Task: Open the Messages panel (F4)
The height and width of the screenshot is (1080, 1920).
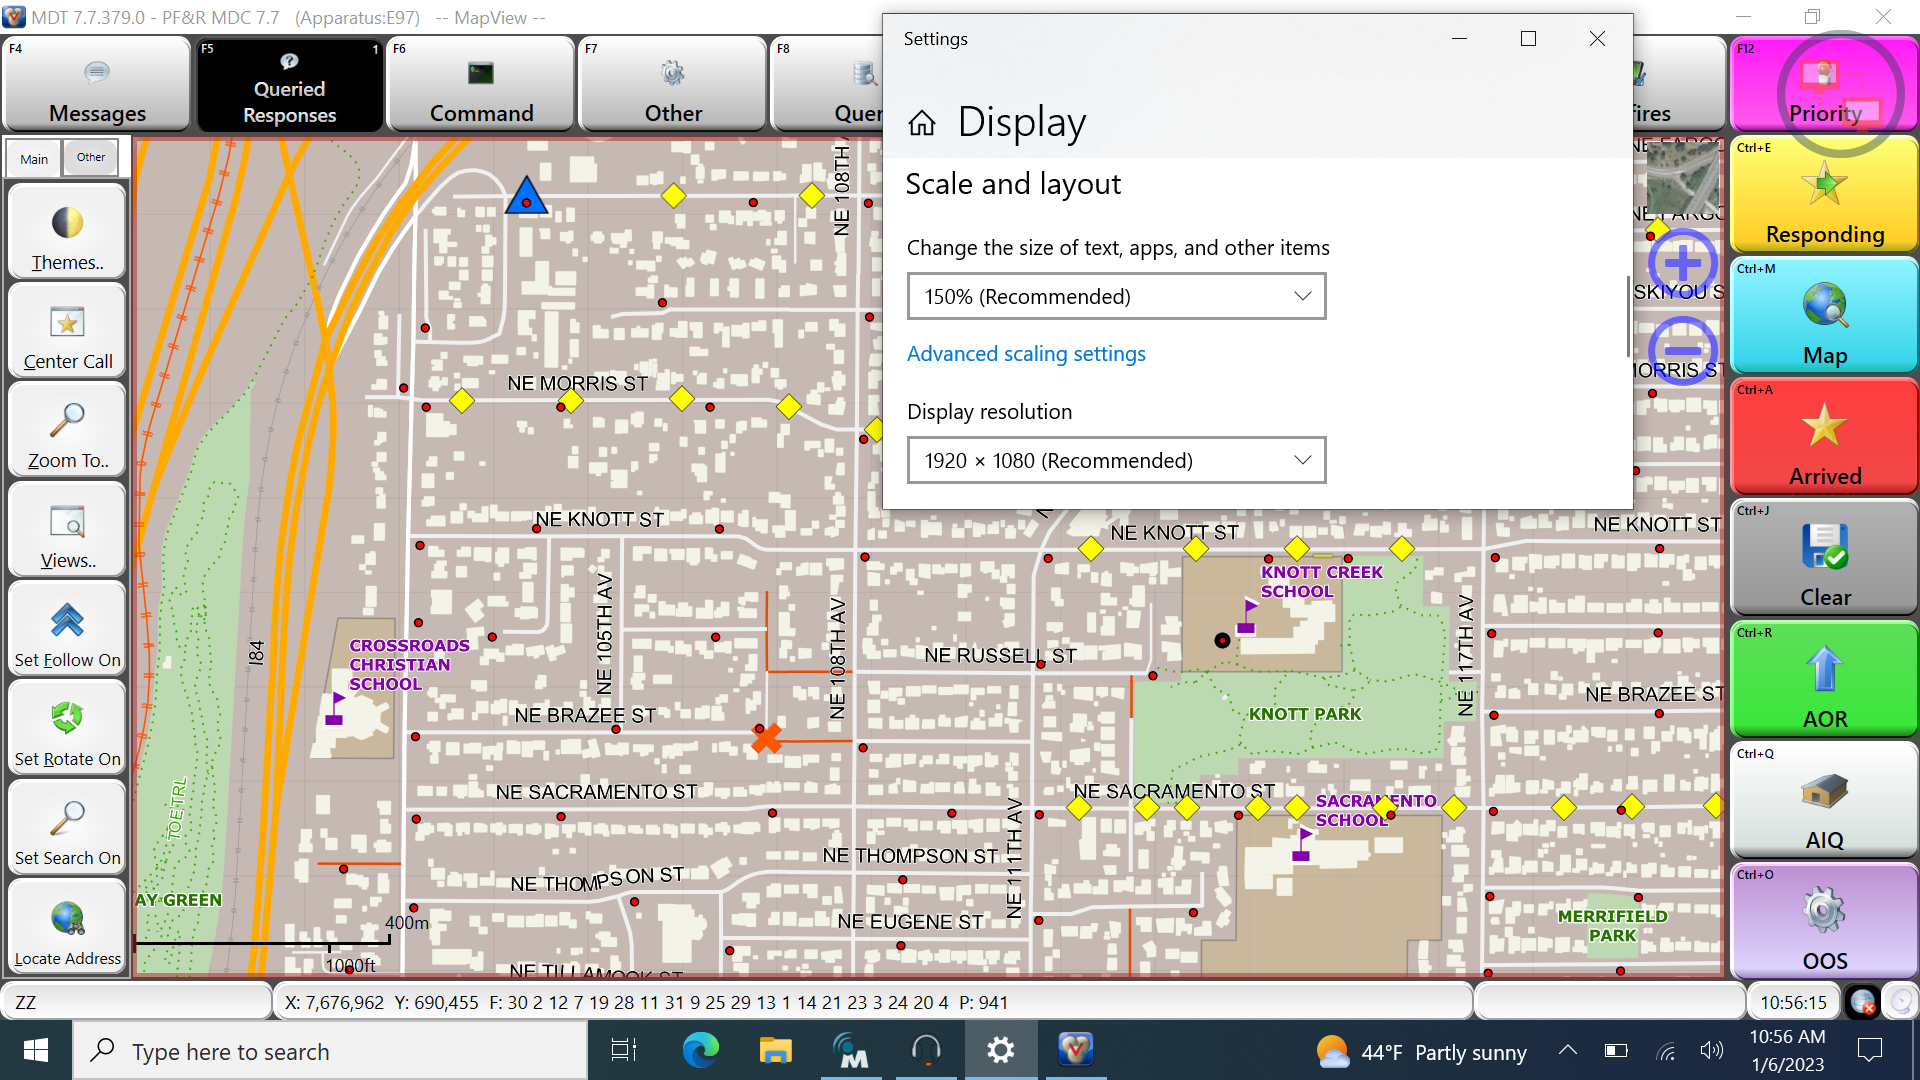Action: tap(96, 85)
